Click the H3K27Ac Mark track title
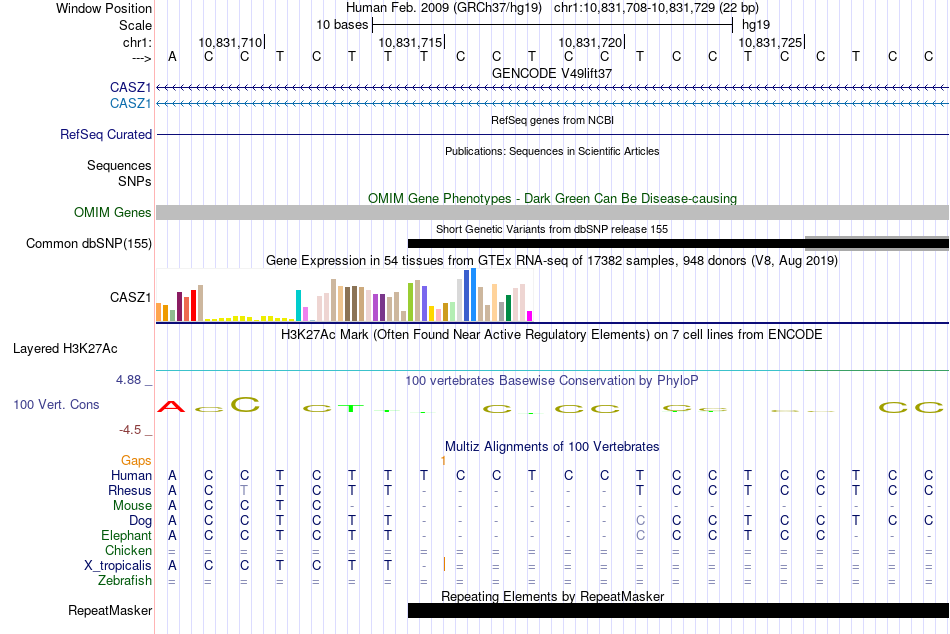 click(552, 335)
